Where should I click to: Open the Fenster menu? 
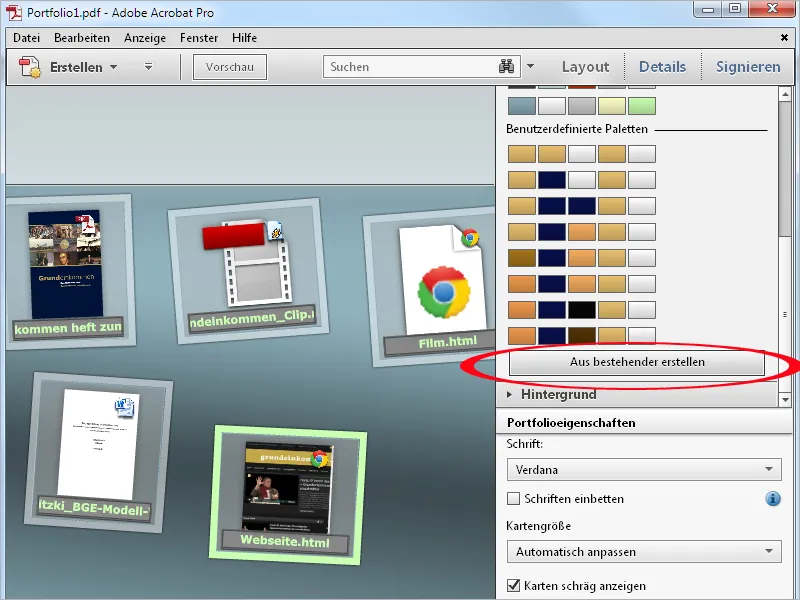click(x=199, y=38)
